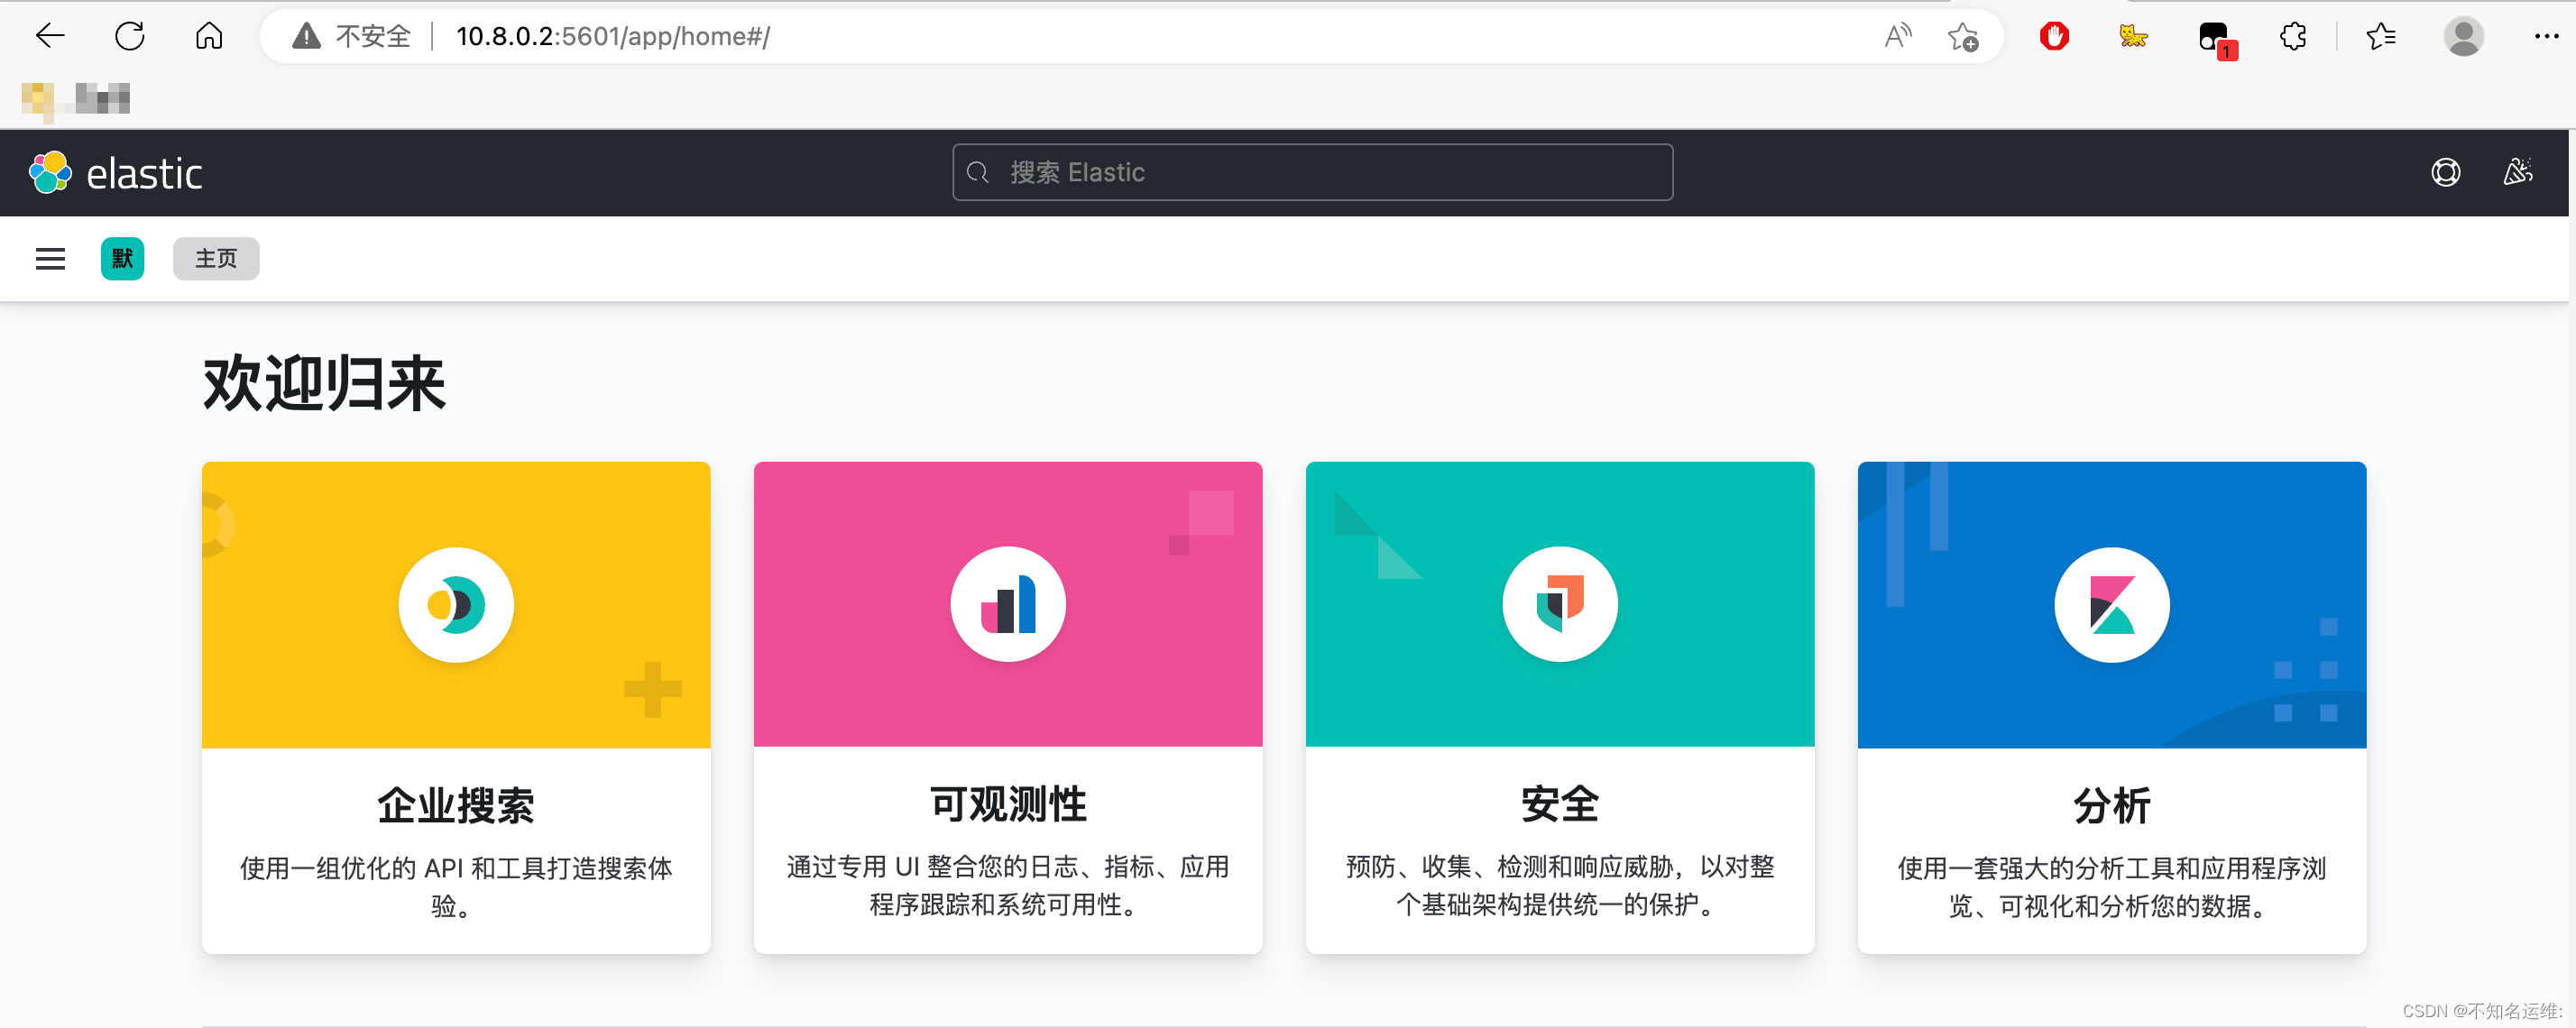Click the Enterprise Search logo icon

point(456,604)
